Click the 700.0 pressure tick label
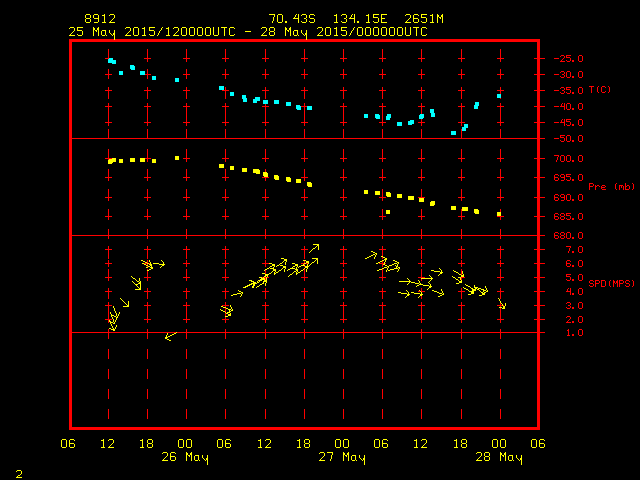640x480 pixels. [x=569, y=158]
